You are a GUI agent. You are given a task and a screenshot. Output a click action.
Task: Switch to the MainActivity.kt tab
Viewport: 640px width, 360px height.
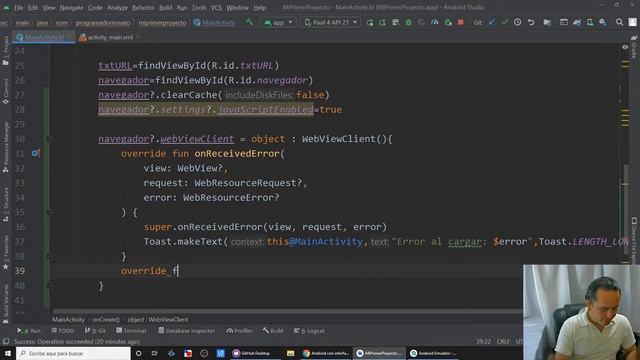[44, 37]
